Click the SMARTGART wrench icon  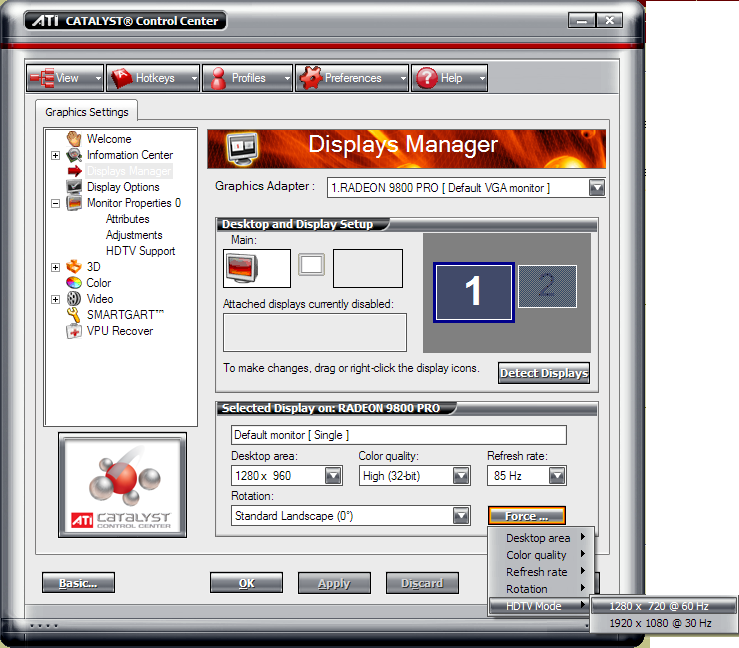[74, 315]
